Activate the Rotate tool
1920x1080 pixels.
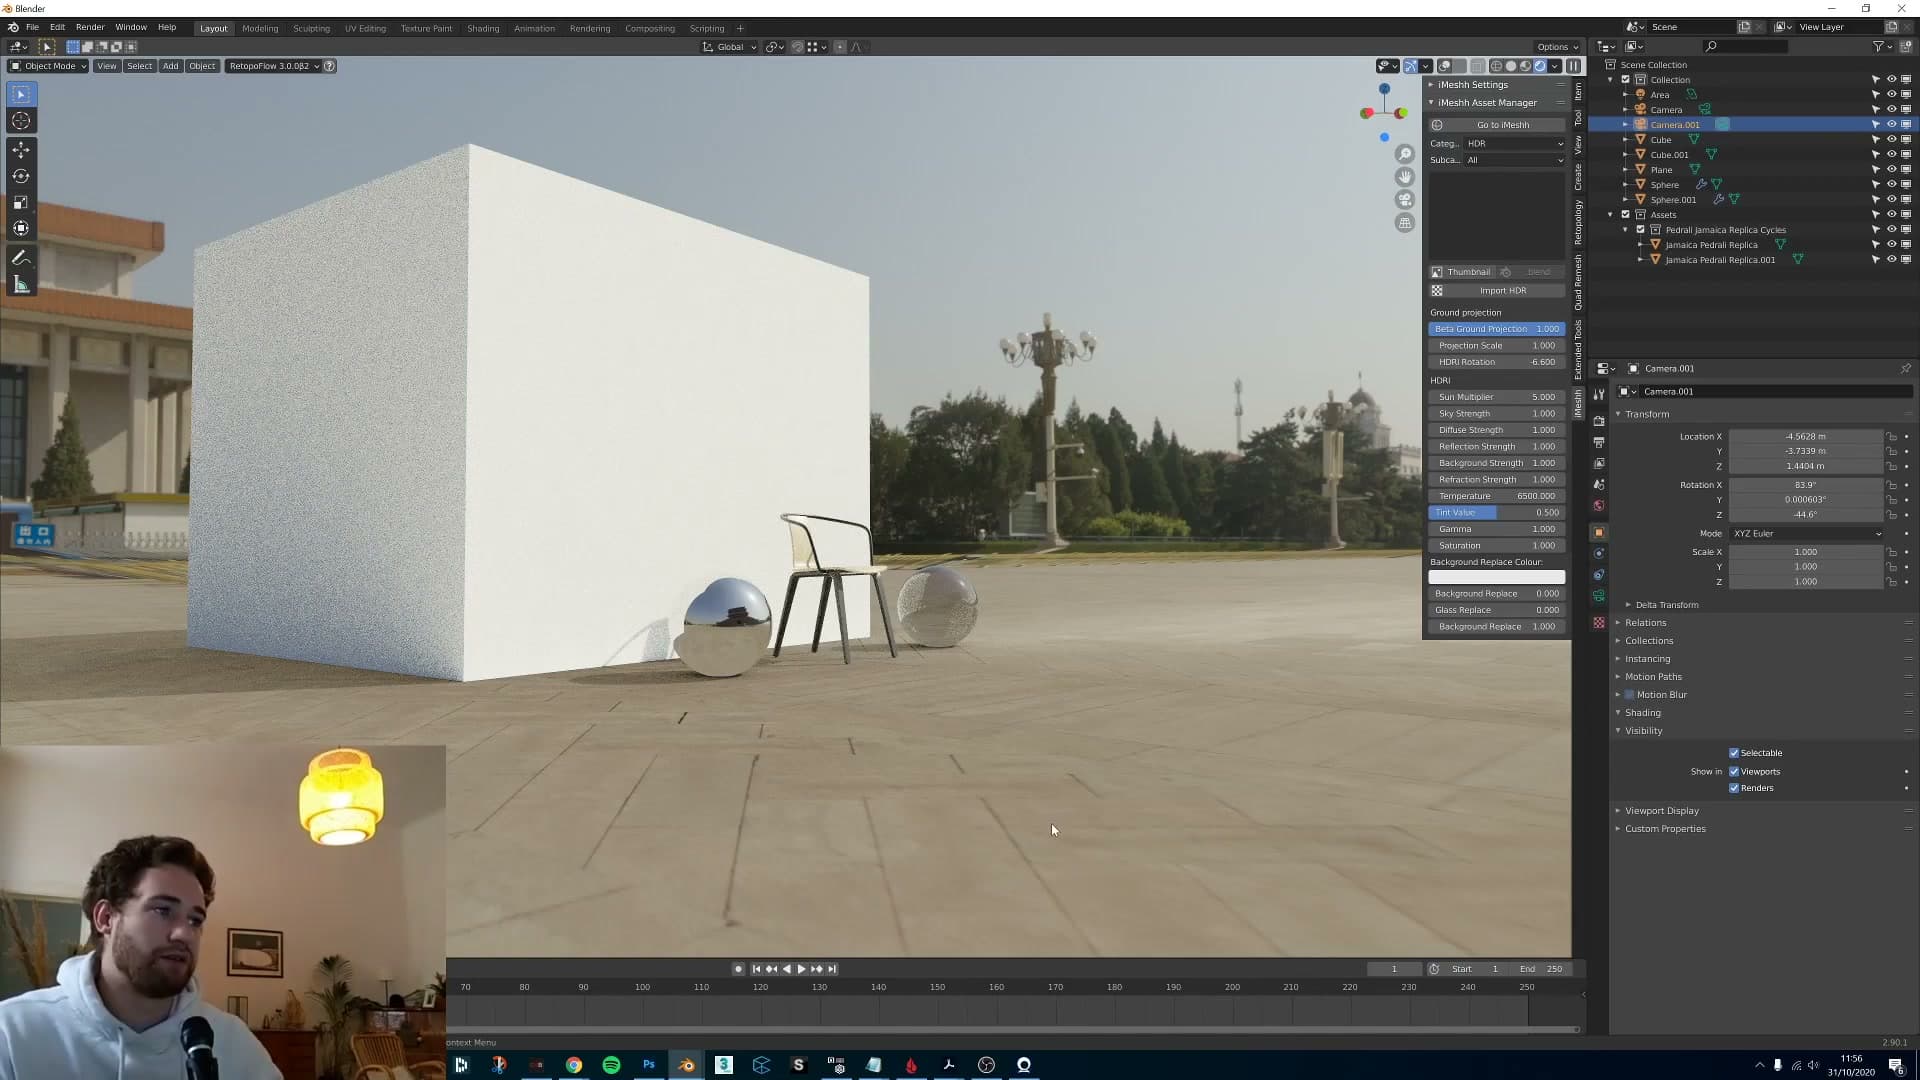tap(21, 176)
